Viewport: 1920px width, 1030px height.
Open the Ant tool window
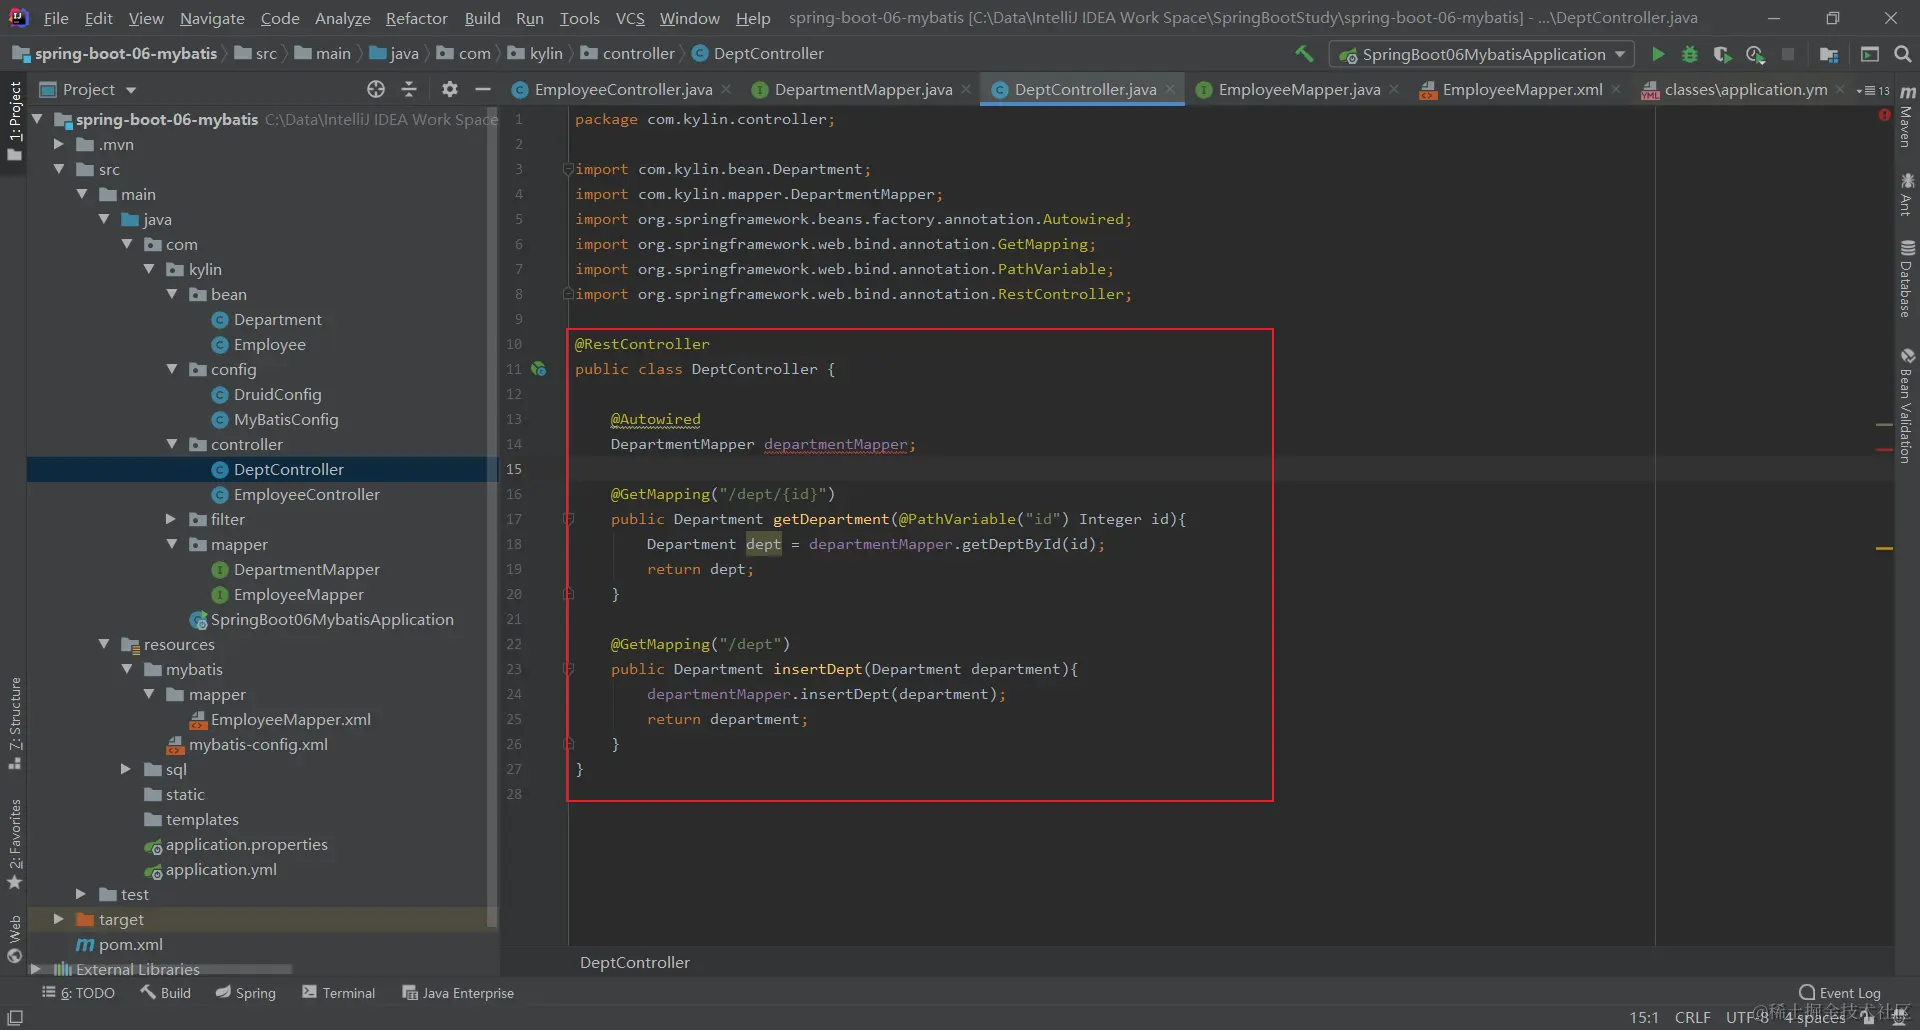(1907, 194)
